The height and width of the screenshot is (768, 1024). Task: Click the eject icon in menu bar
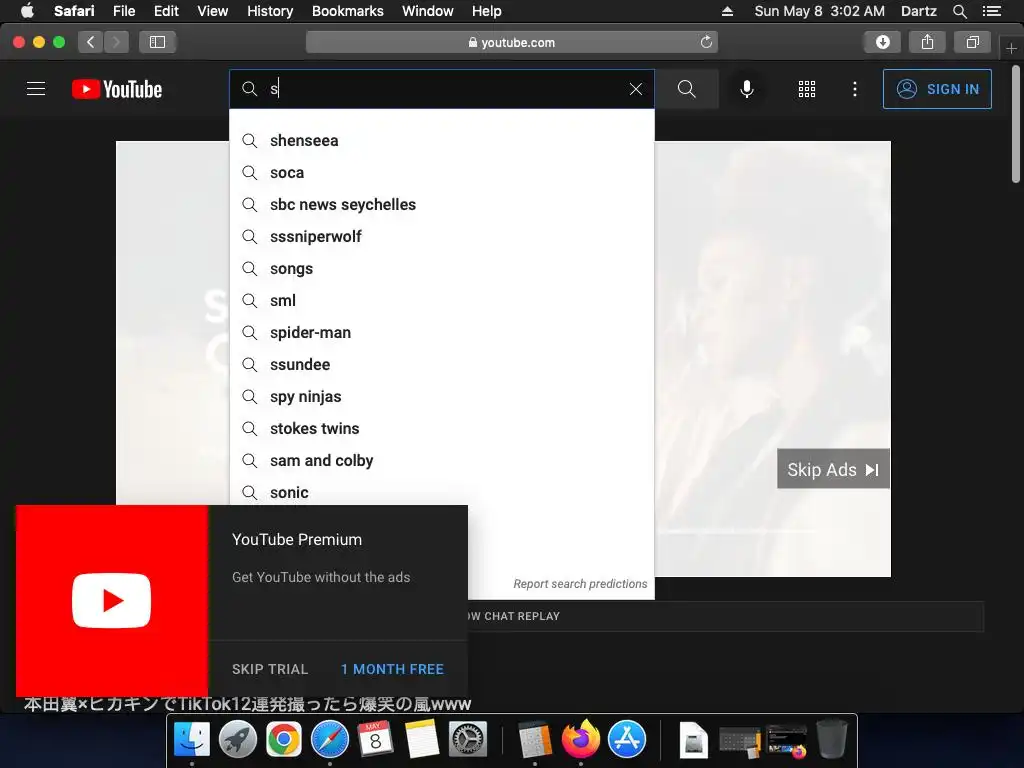pyautogui.click(x=727, y=11)
